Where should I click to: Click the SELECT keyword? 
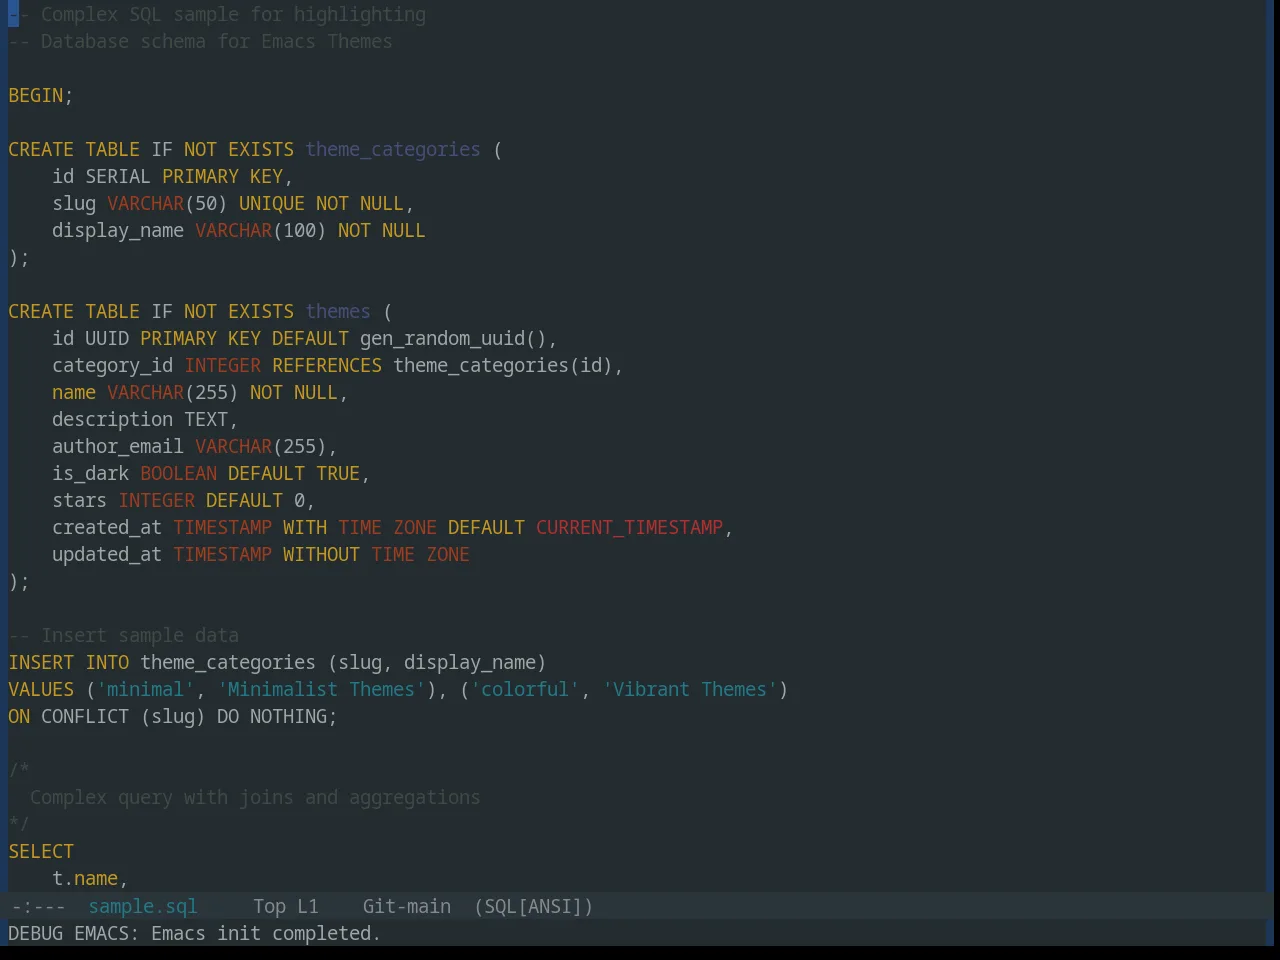point(41,852)
